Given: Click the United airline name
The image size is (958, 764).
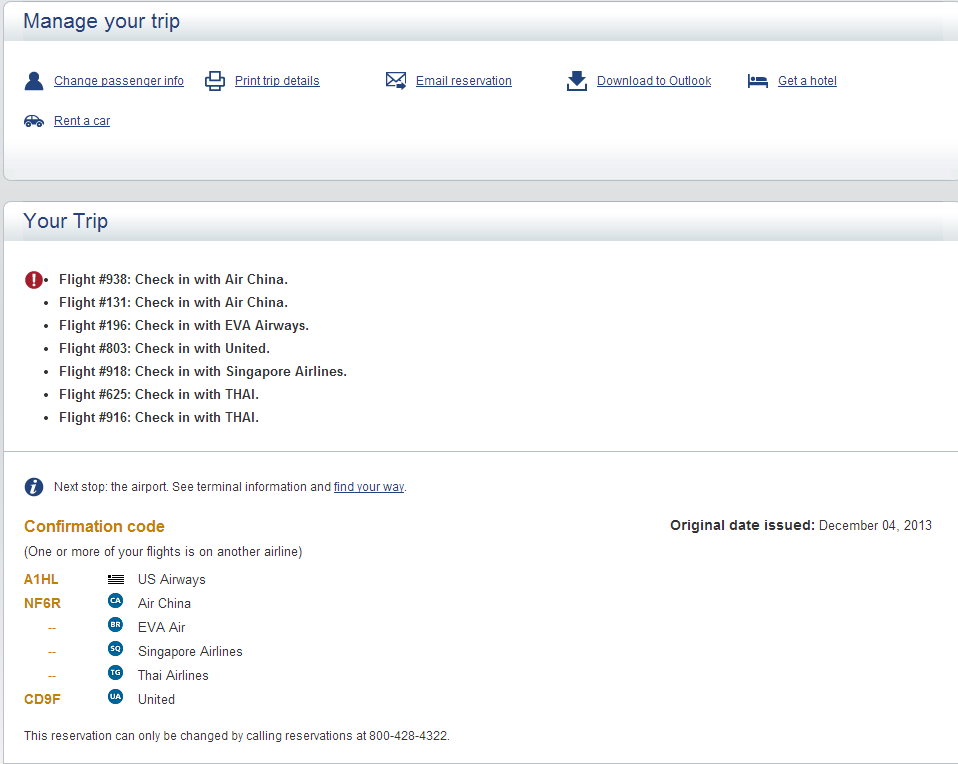Looking at the screenshot, I should pos(156,699).
